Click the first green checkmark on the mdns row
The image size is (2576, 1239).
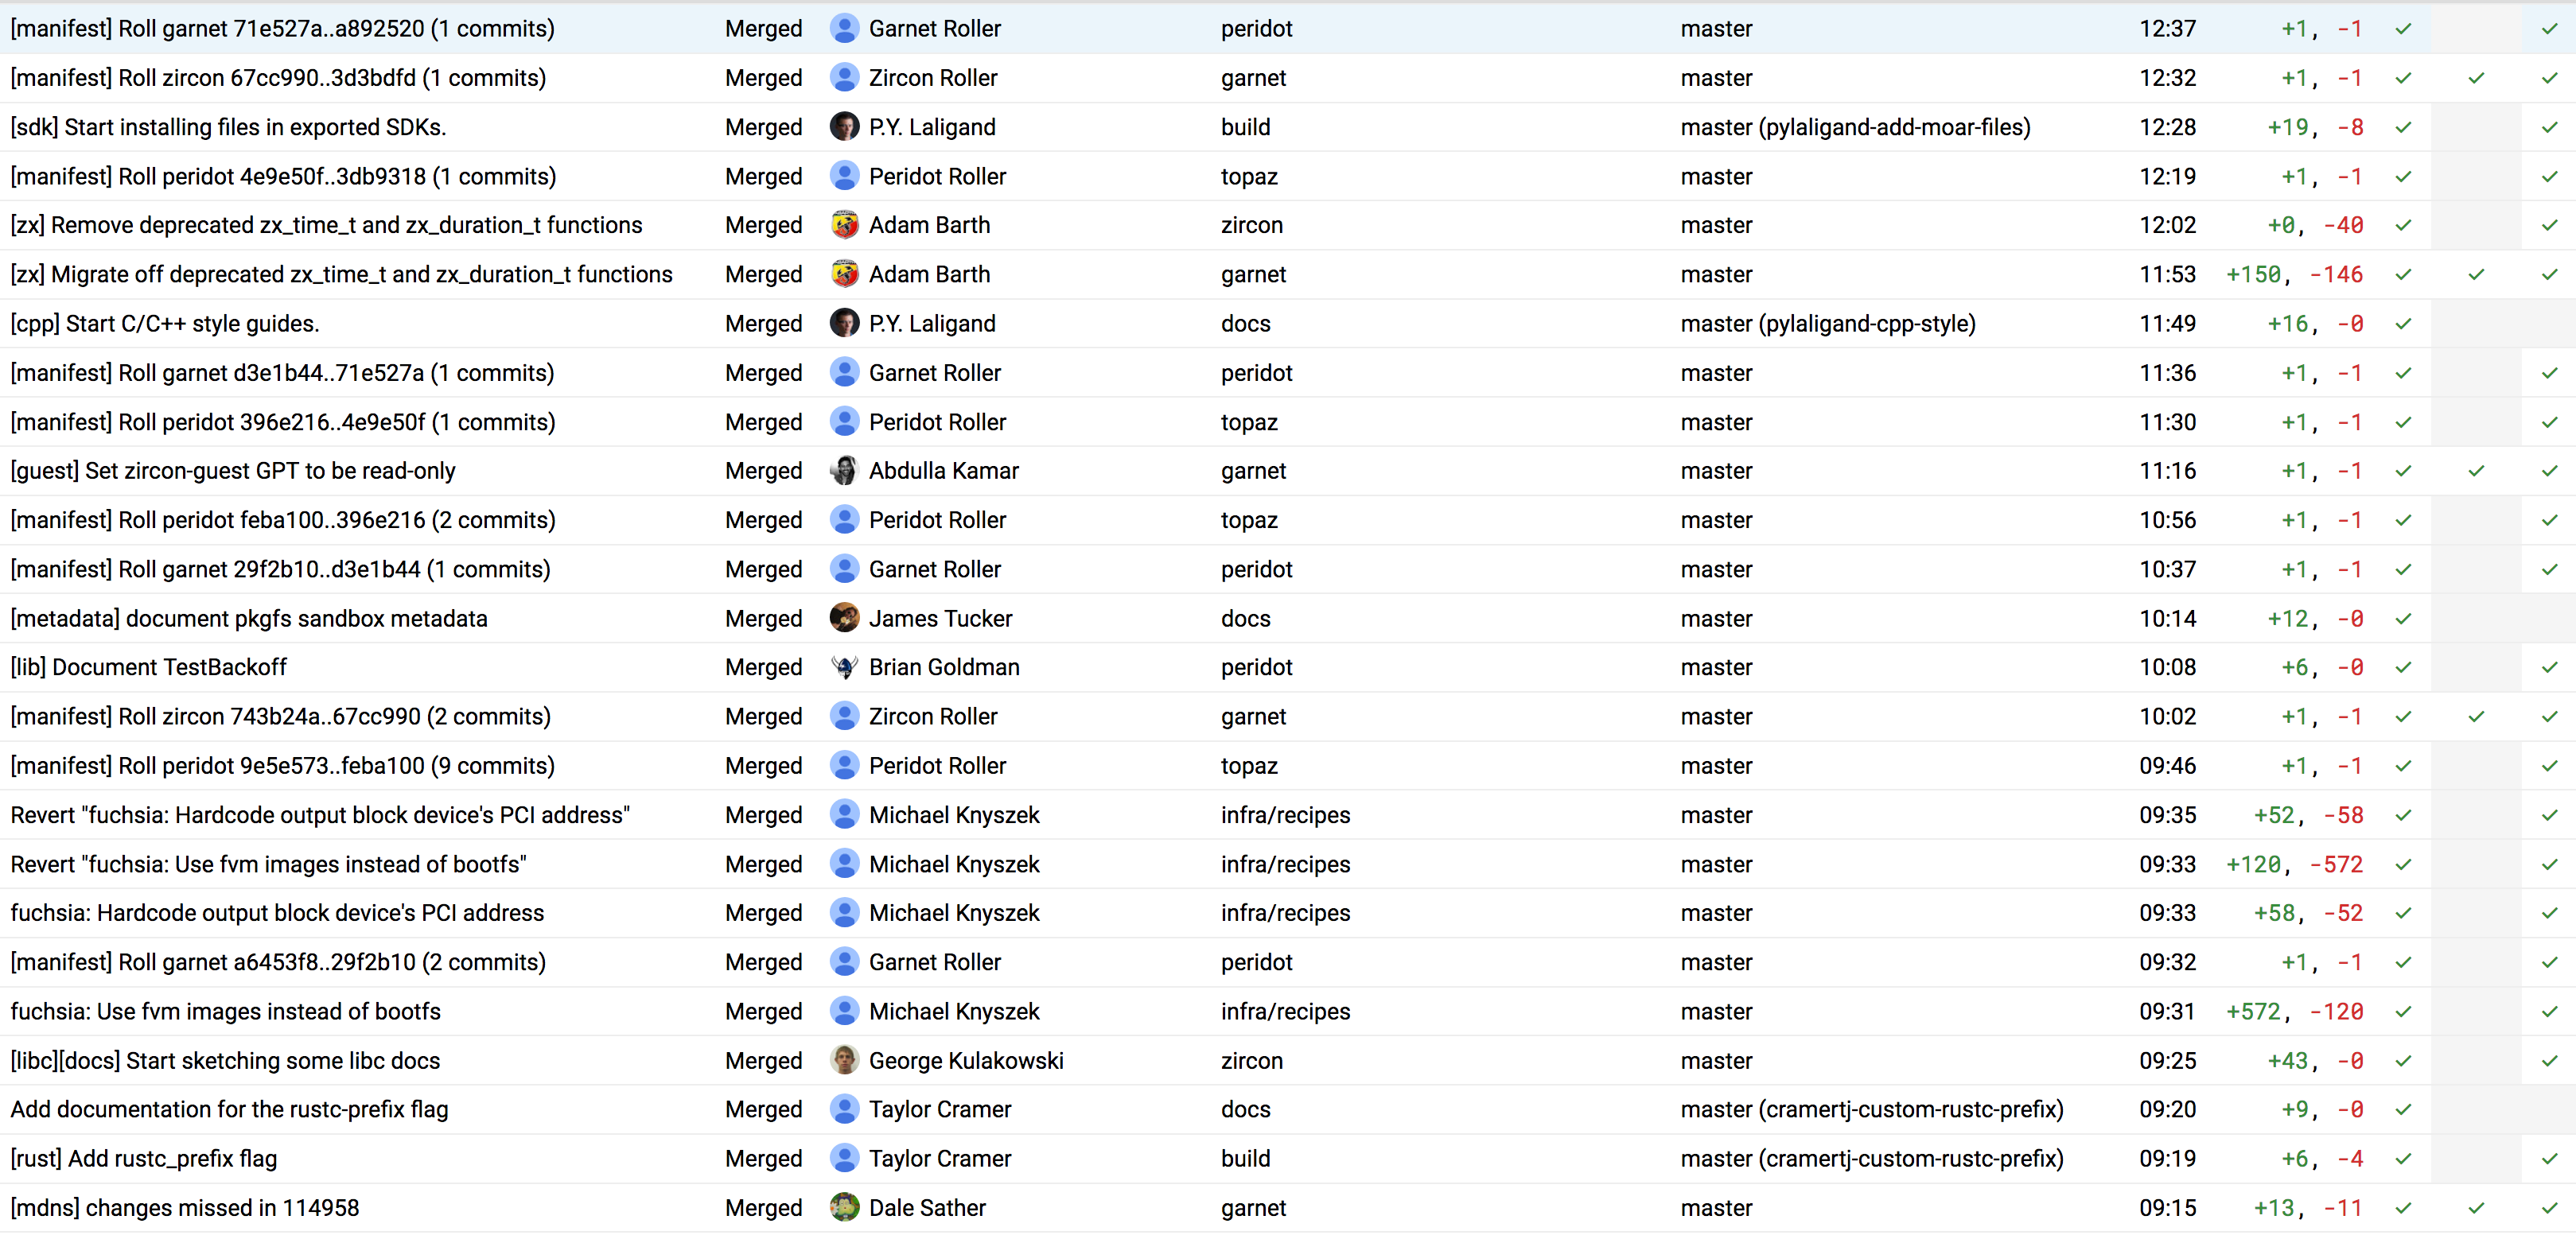2403,1208
